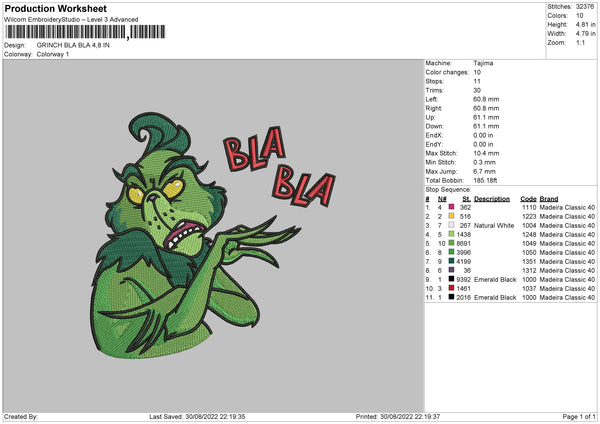Click the 'EndX:' label
This screenshot has width=600, height=424.
(434, 135)
